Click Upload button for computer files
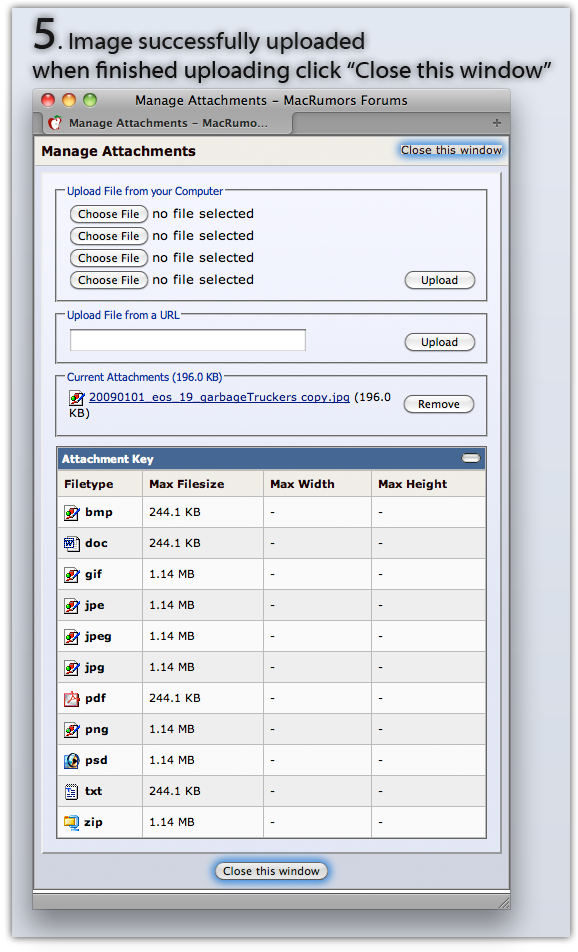Image resolution: width=578 pixels, height=952 pixels. coord(440,280)
